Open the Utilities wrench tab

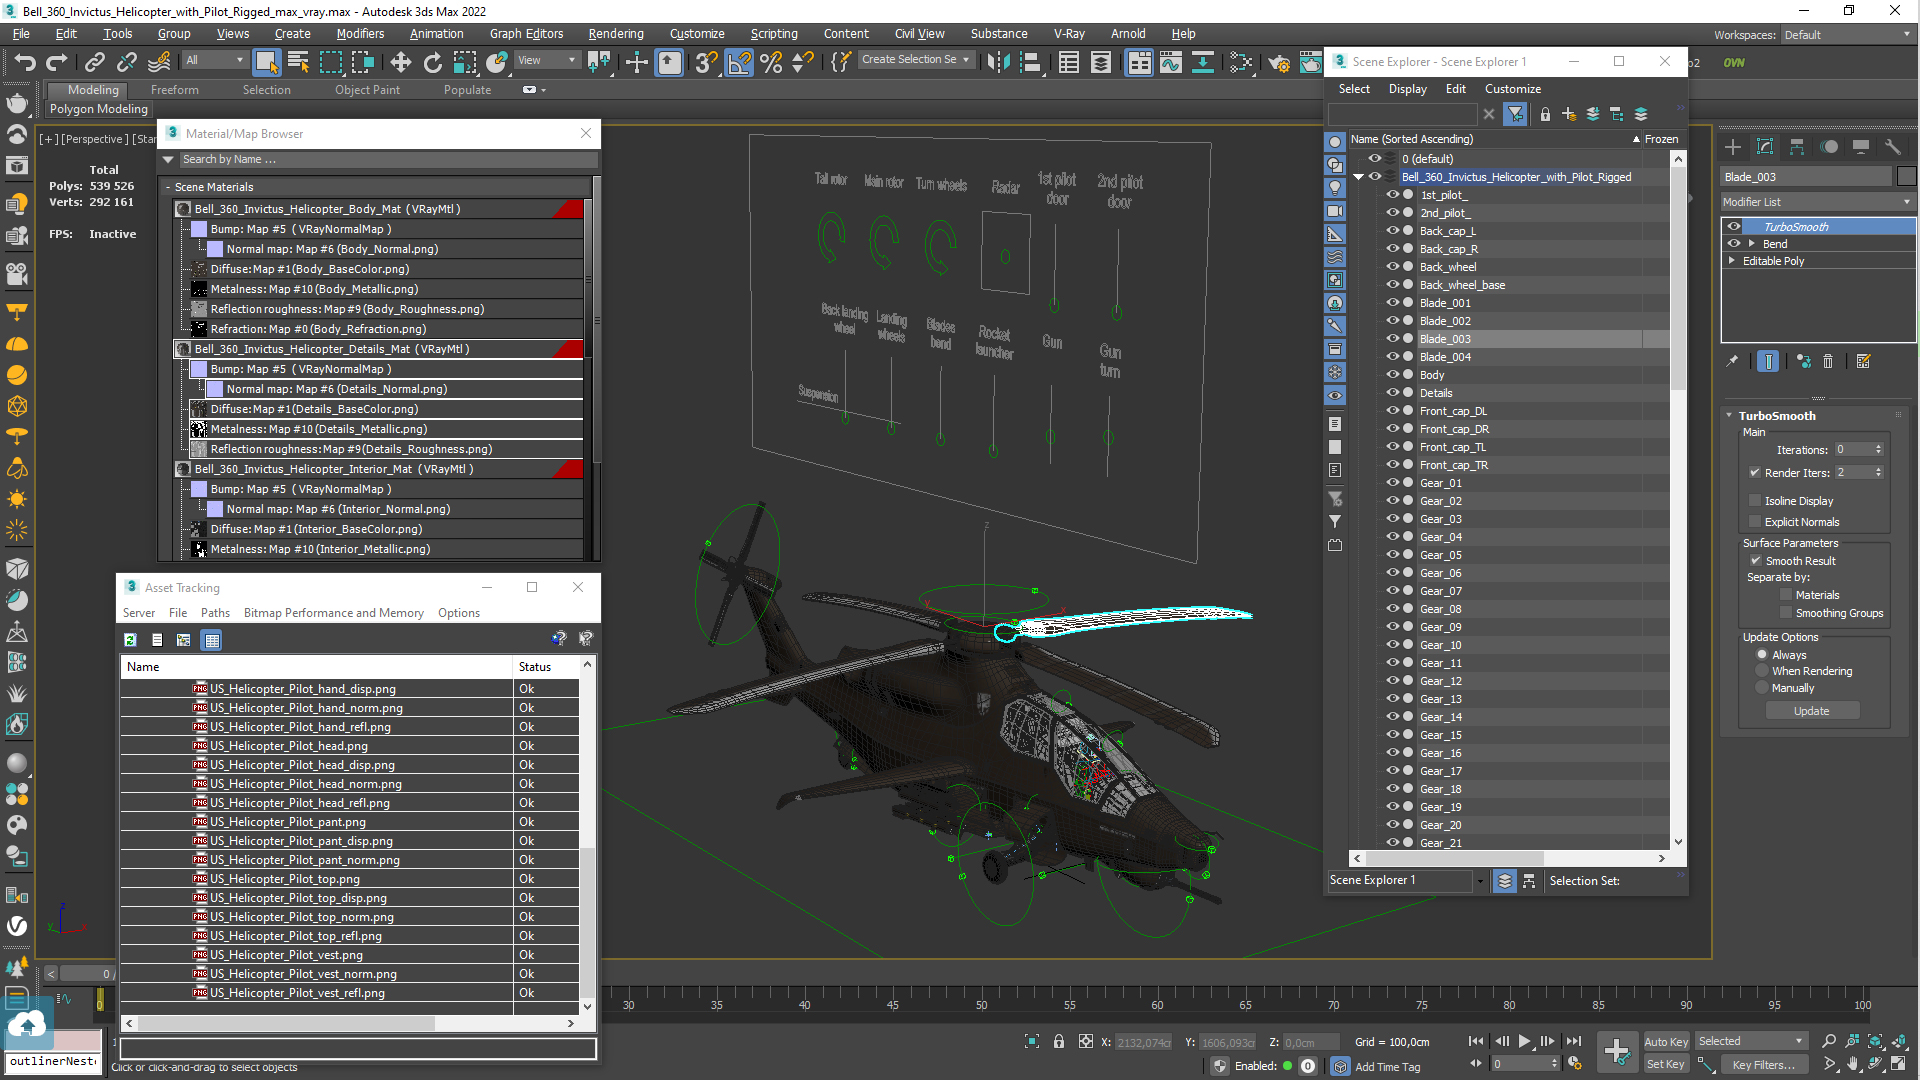1892,147
